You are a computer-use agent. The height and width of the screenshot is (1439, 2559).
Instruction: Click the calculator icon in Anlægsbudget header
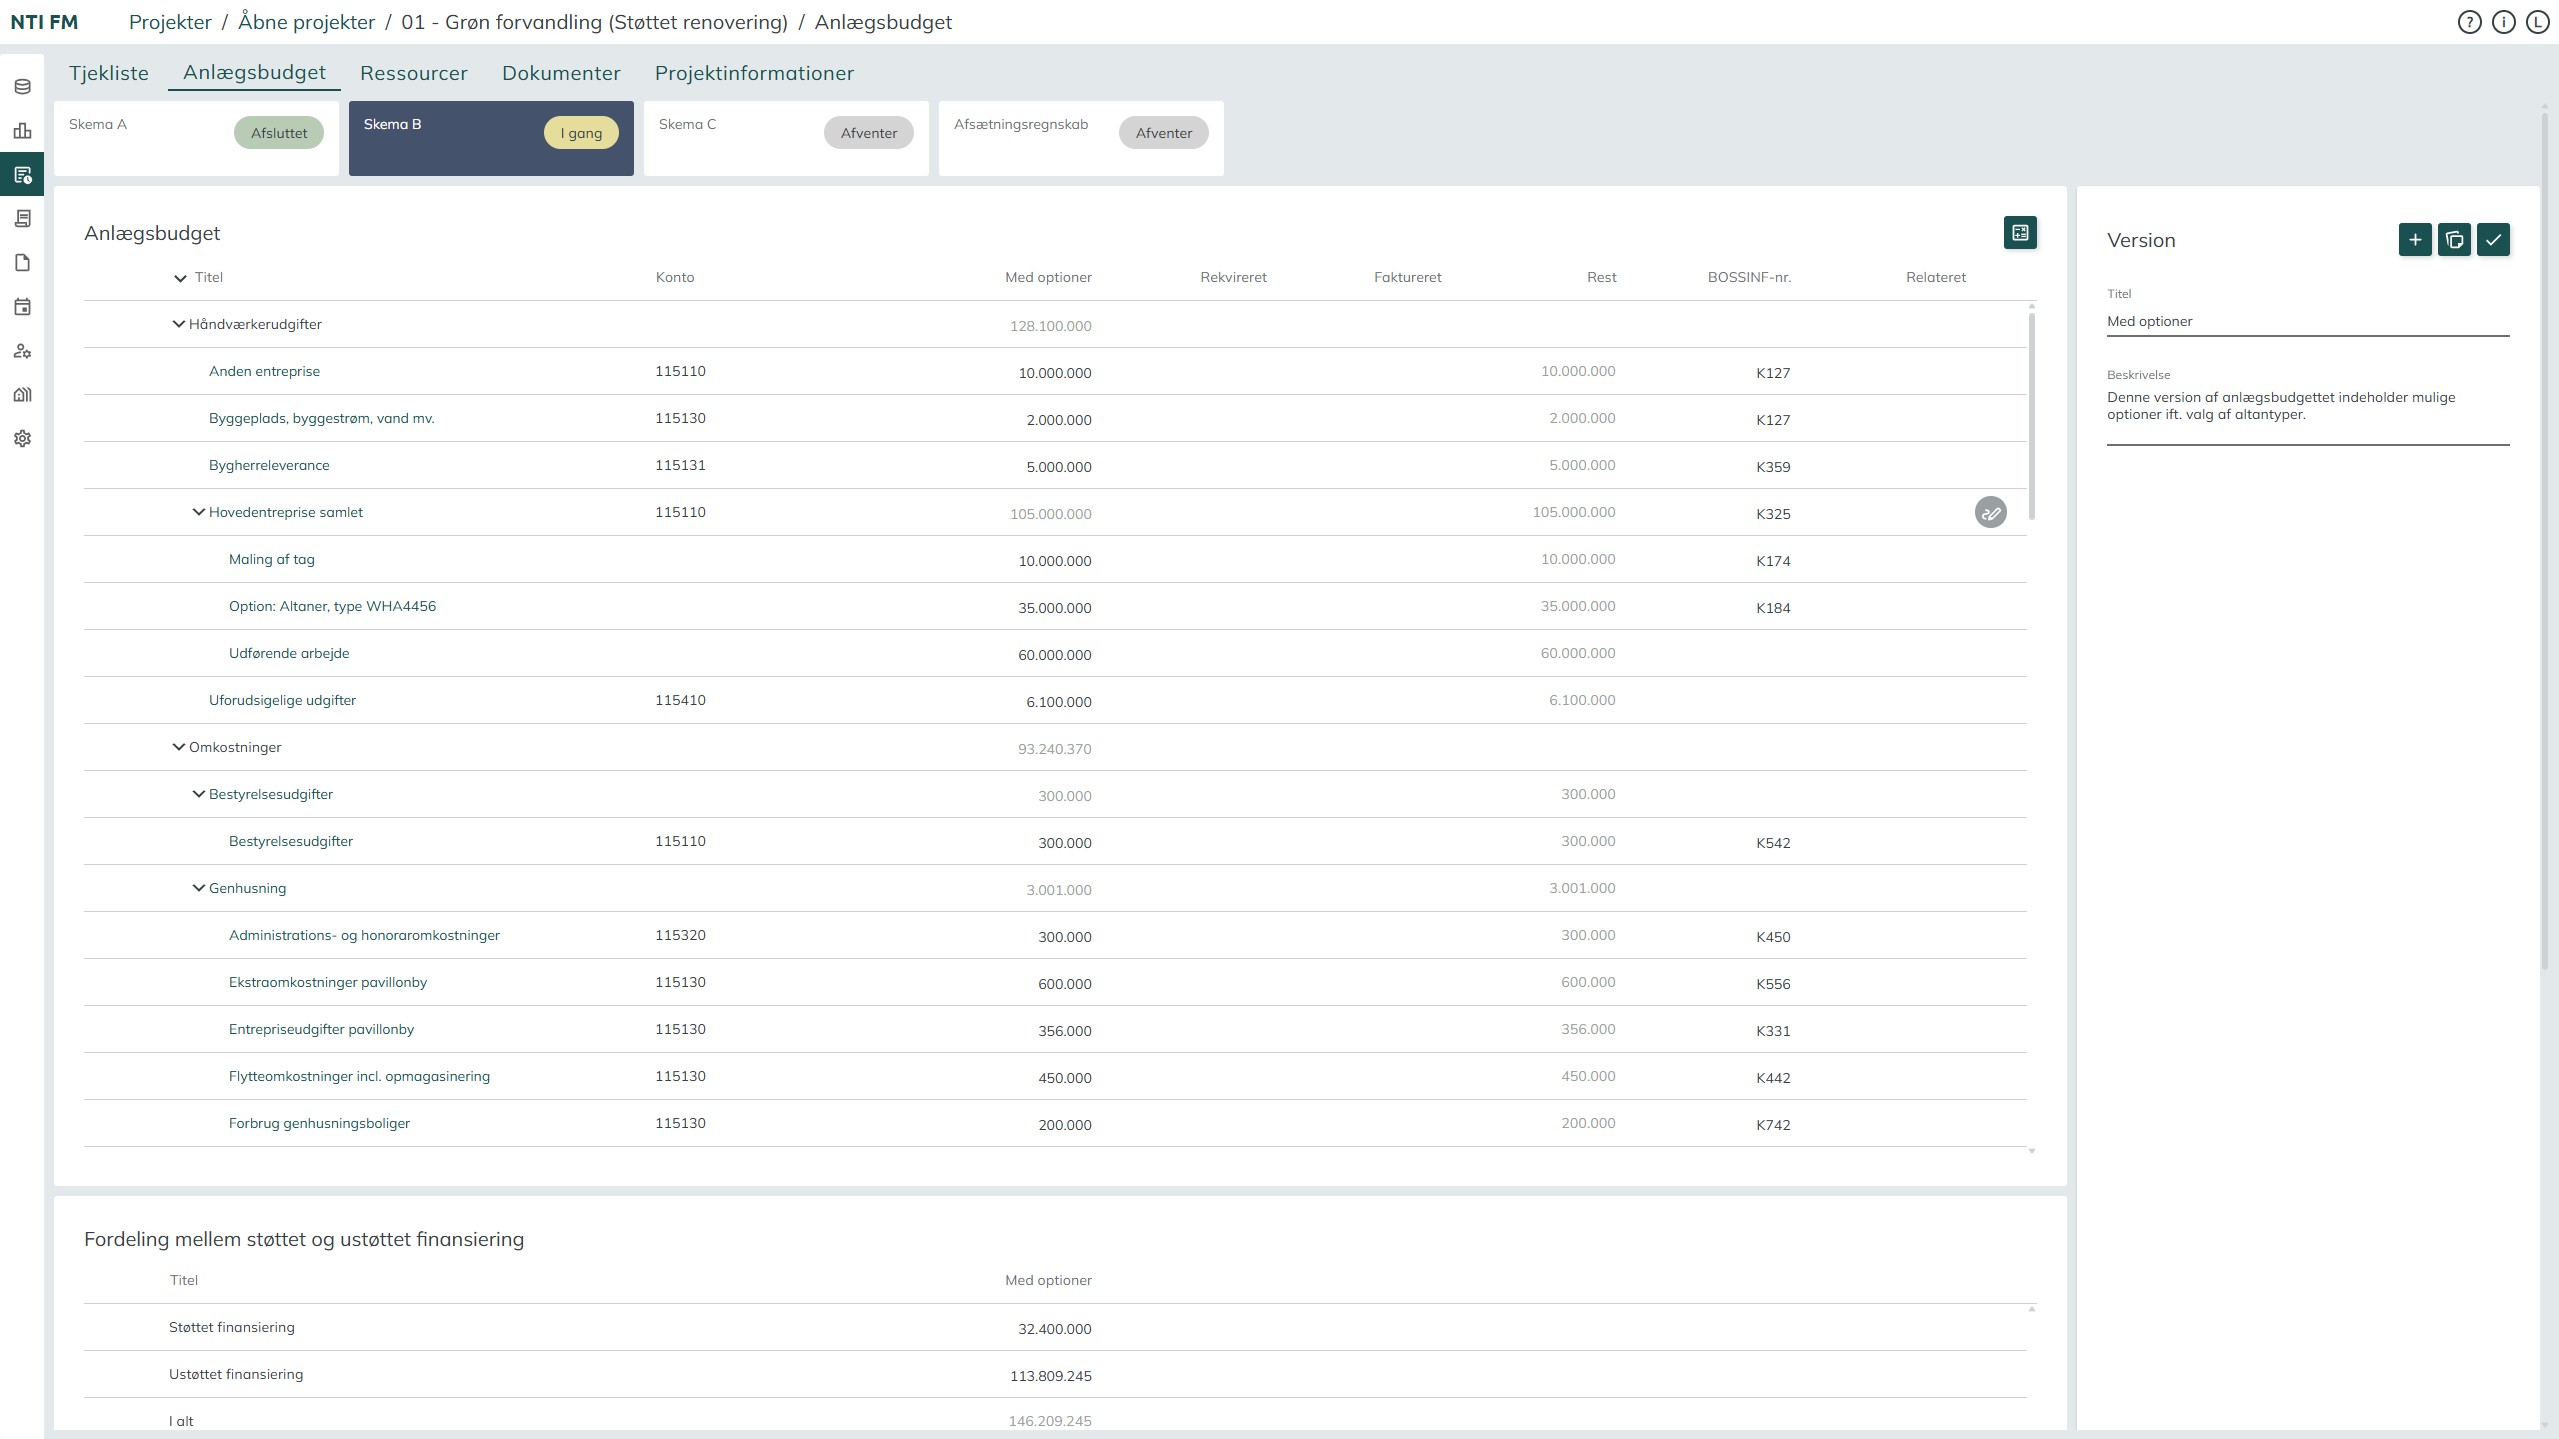coord(2019,233)
